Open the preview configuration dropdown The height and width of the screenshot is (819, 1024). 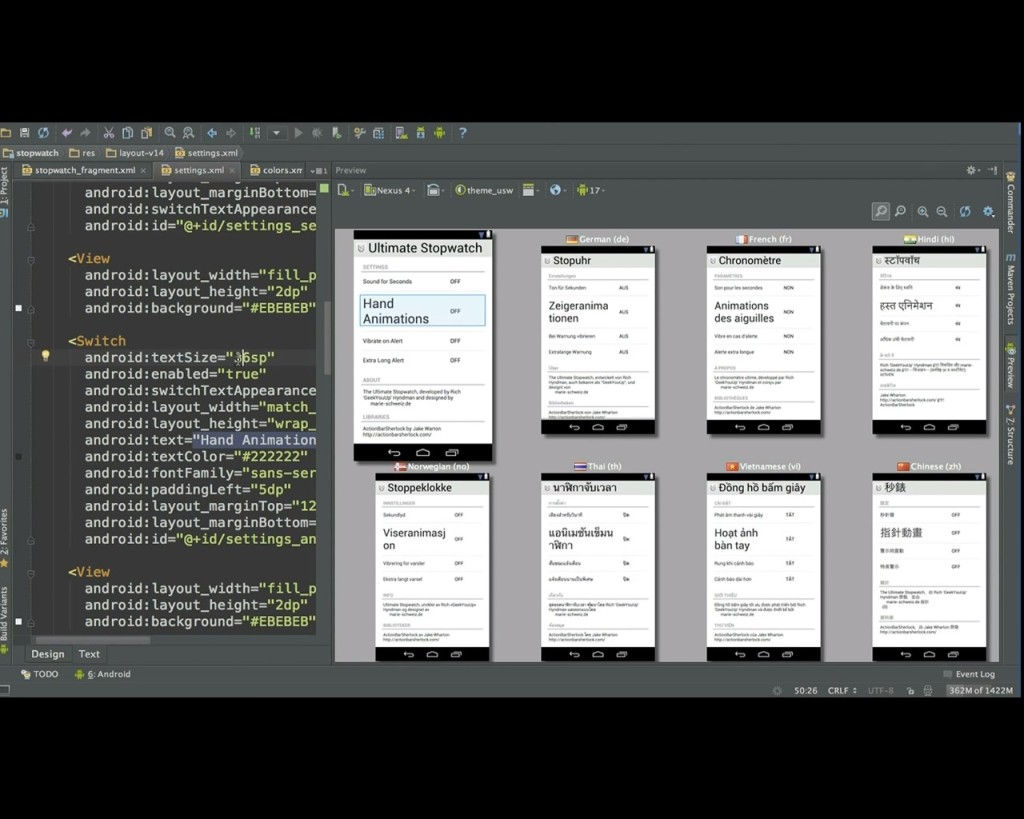point(345,190)
